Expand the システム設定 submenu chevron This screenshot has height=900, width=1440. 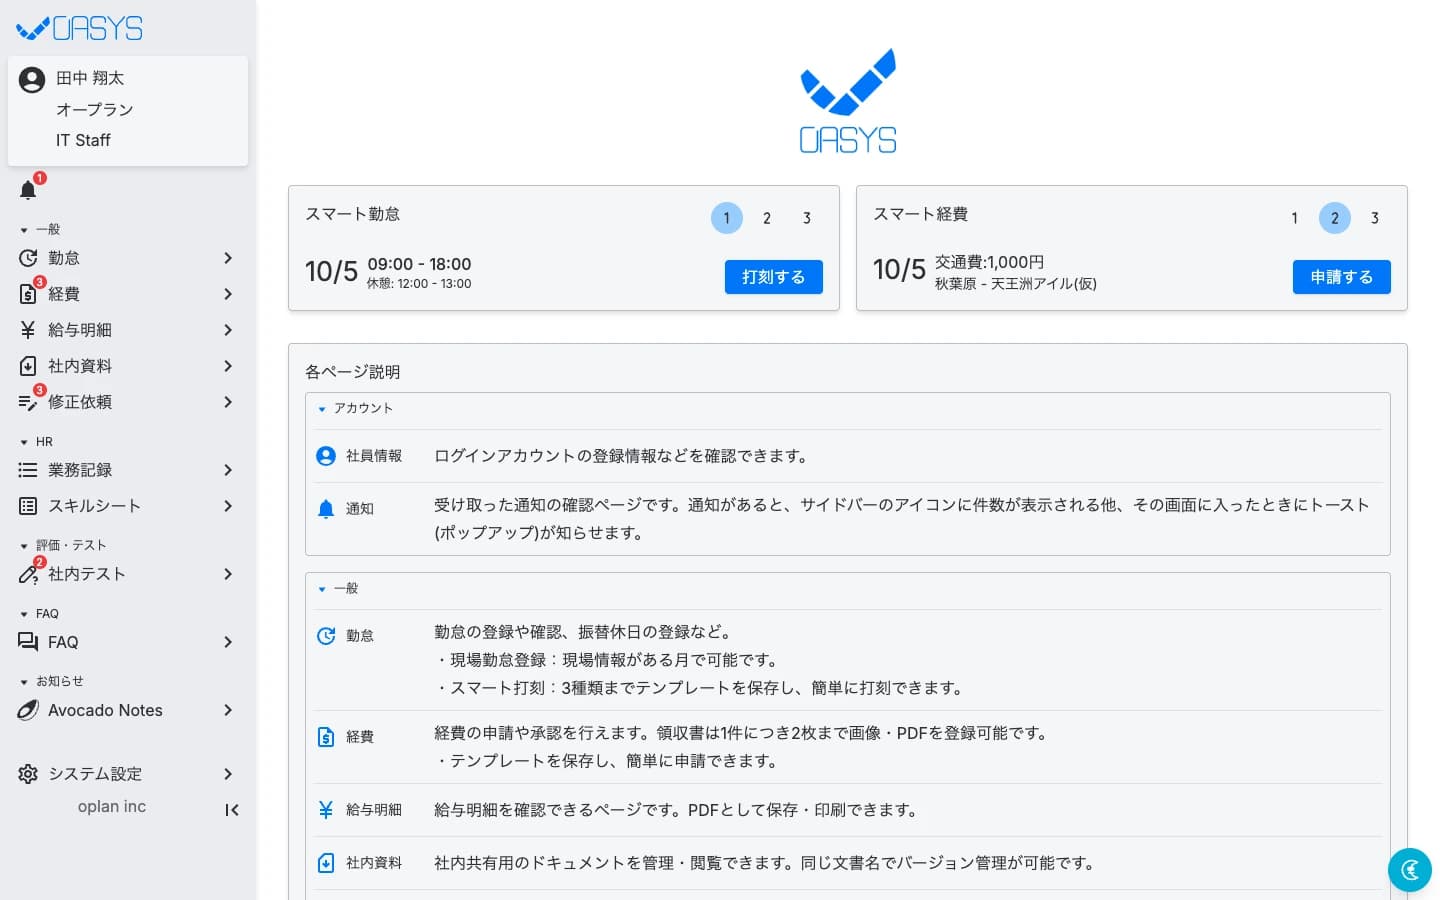pos(228,774)
